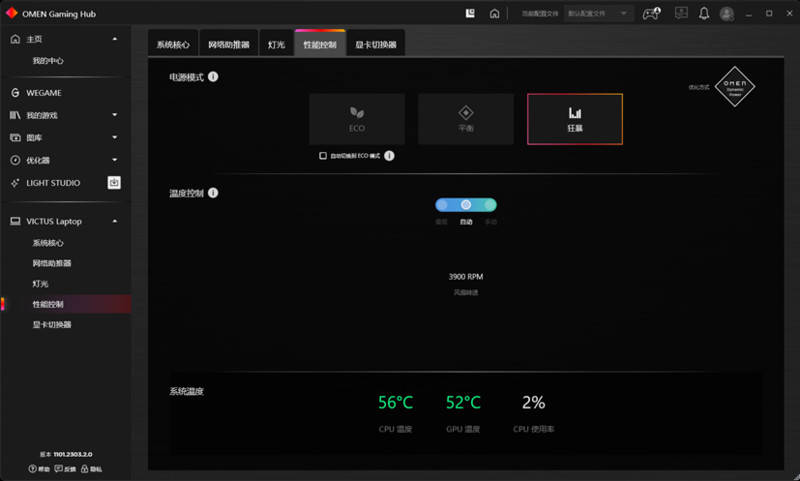Click the 52°C GPU temperature reading
800x481 pixels.
pyautogui.click(x=463, y=402)
